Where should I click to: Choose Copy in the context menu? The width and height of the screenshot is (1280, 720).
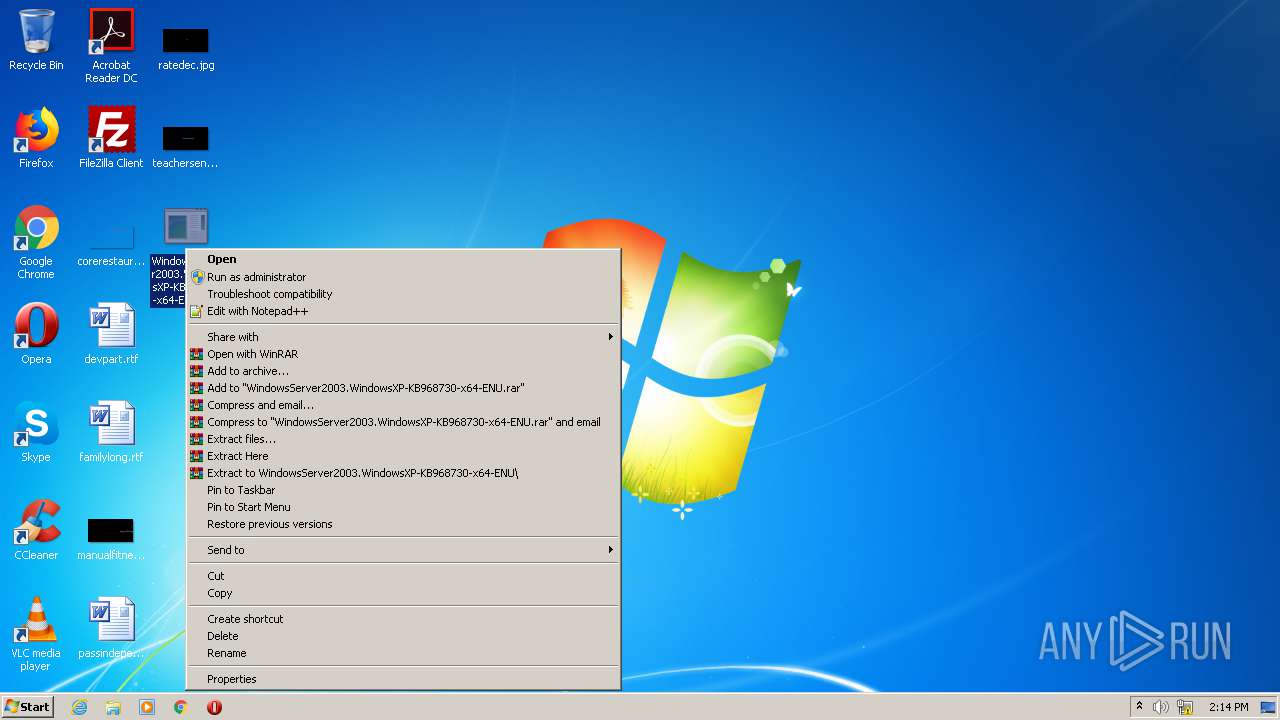pyautogui.click(x=404, y=593)
